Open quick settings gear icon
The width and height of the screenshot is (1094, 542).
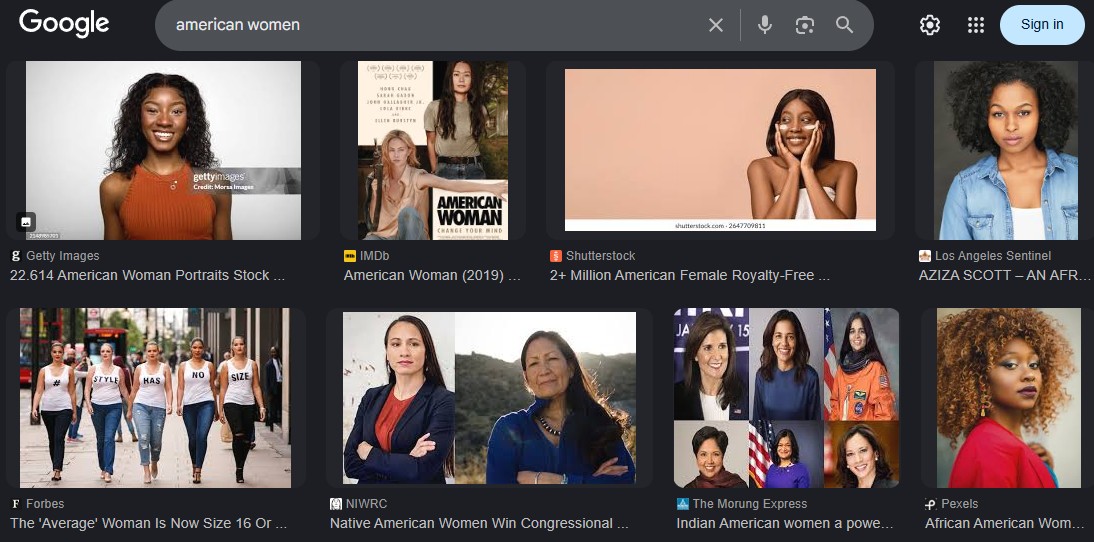coord(929,25)
